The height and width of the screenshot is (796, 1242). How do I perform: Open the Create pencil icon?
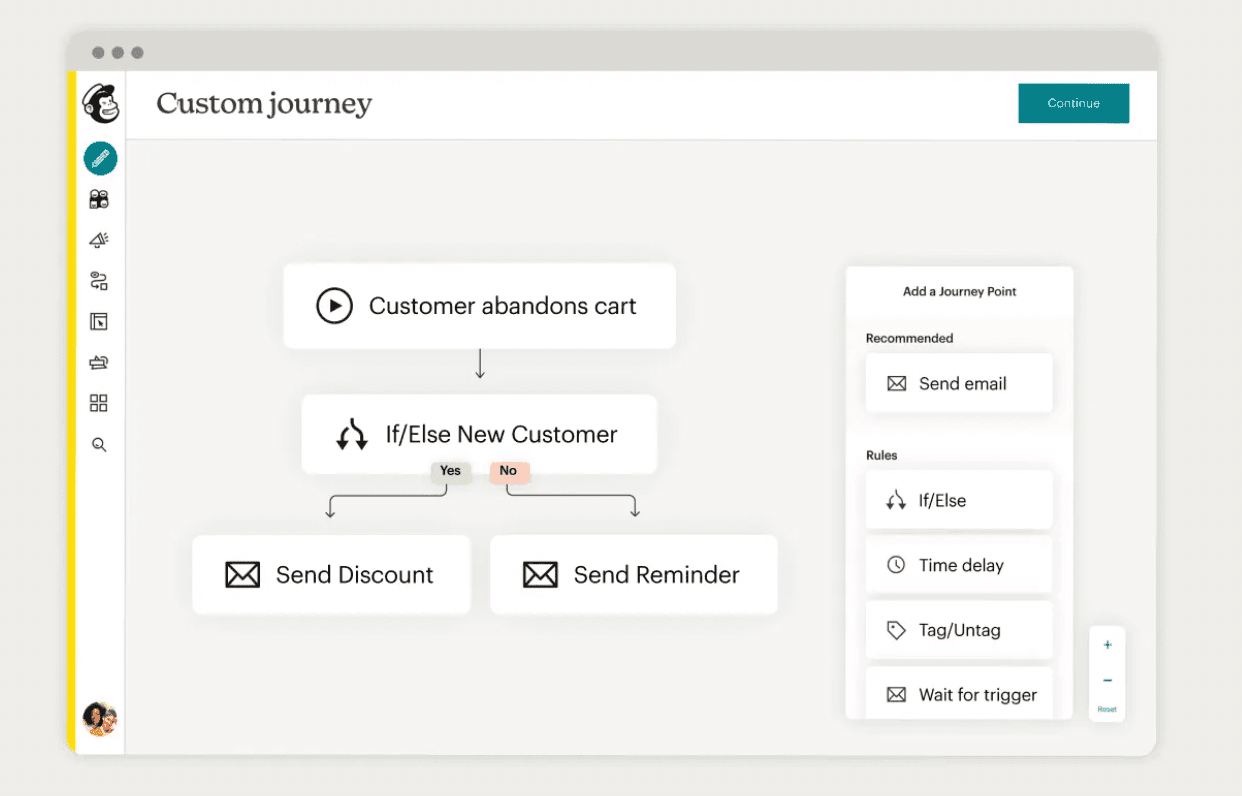[x=100, y=158]
